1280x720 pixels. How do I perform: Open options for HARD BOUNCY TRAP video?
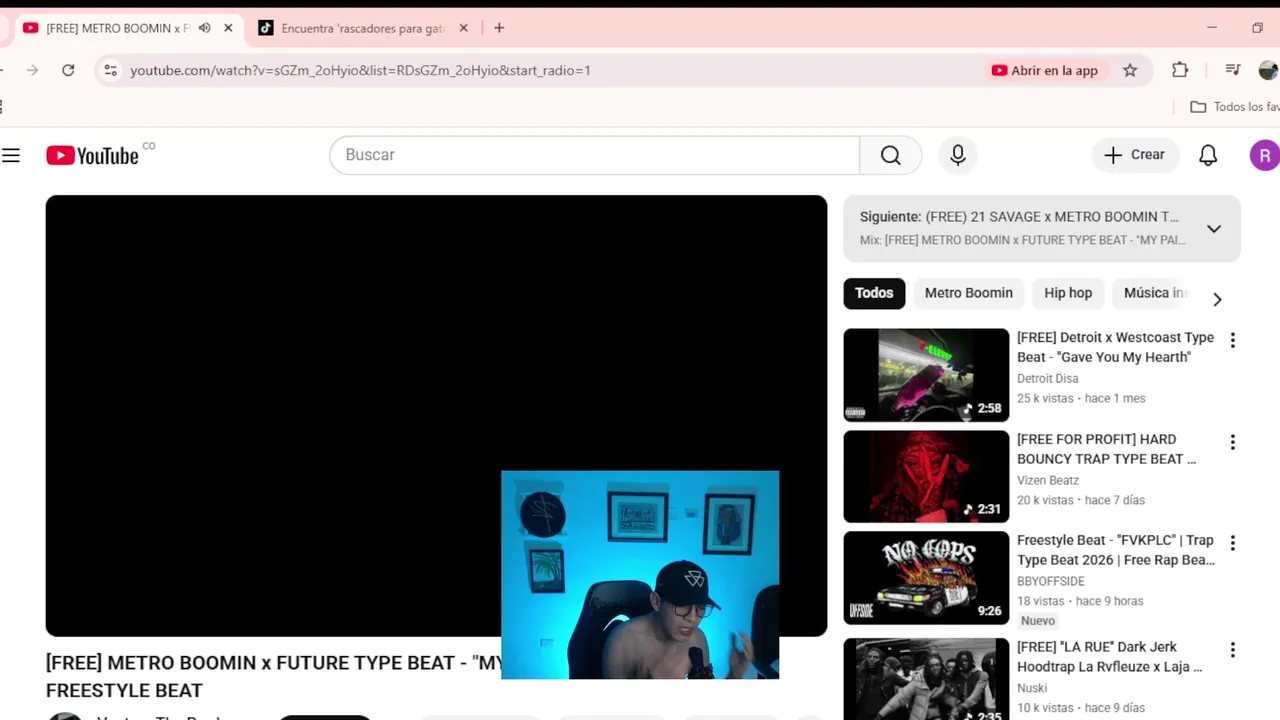(x=1232, y=442)
